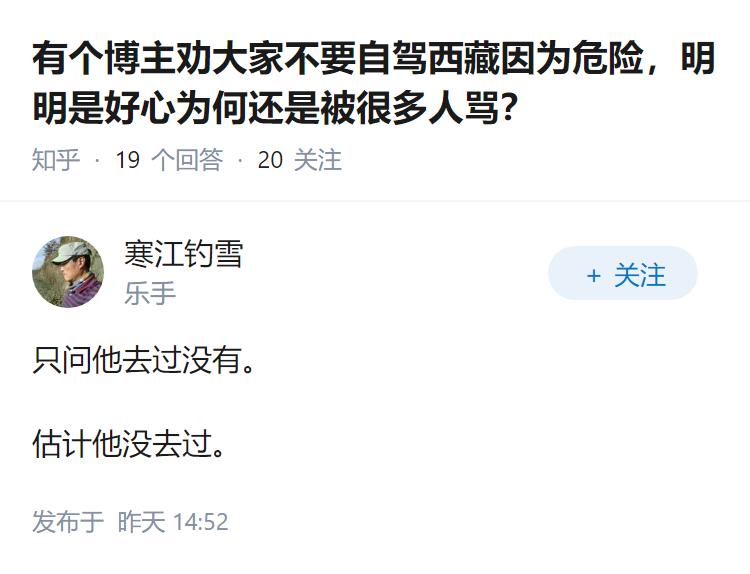Click the 发布于 label below the answer
The width and height of the screenshot is (750, 574).
(x=68, y=522)
